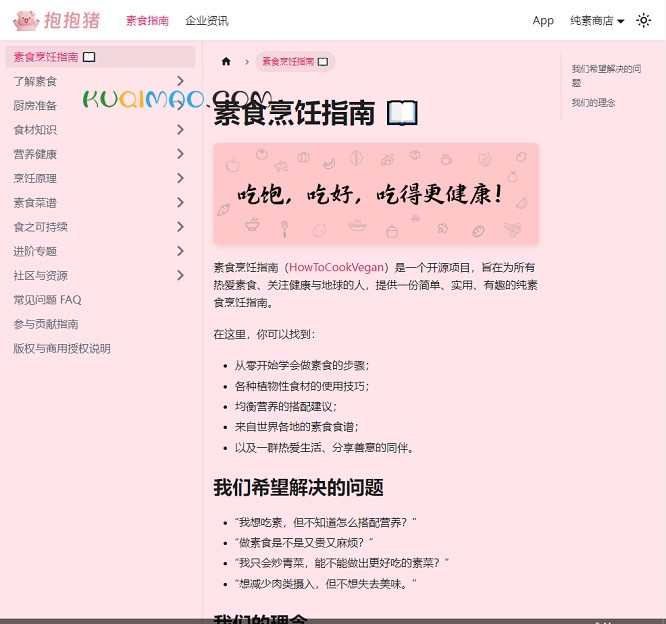Open the 食之可持续 sidebar section
This screenshot has height=624, width=666.
coord(40,227)
